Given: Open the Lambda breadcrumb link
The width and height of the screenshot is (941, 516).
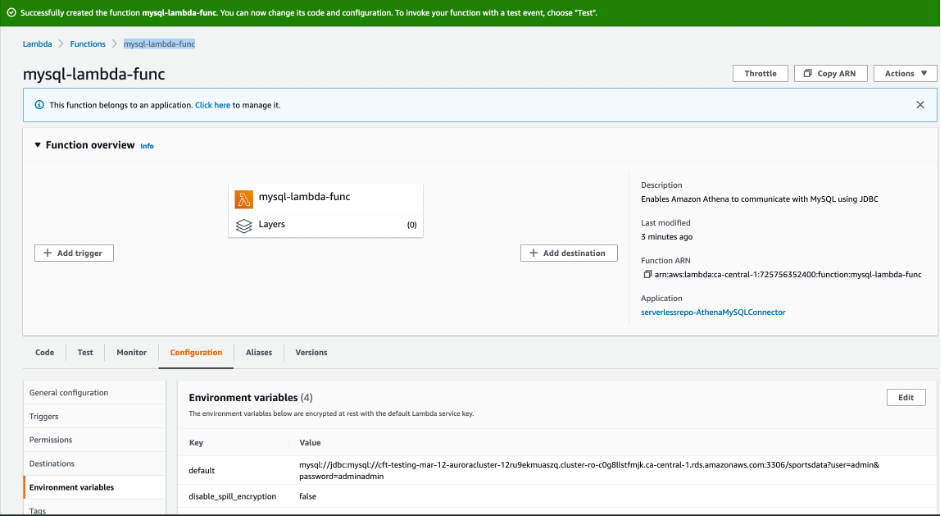Looking at the screenshot, I should [x=37, y=44].
